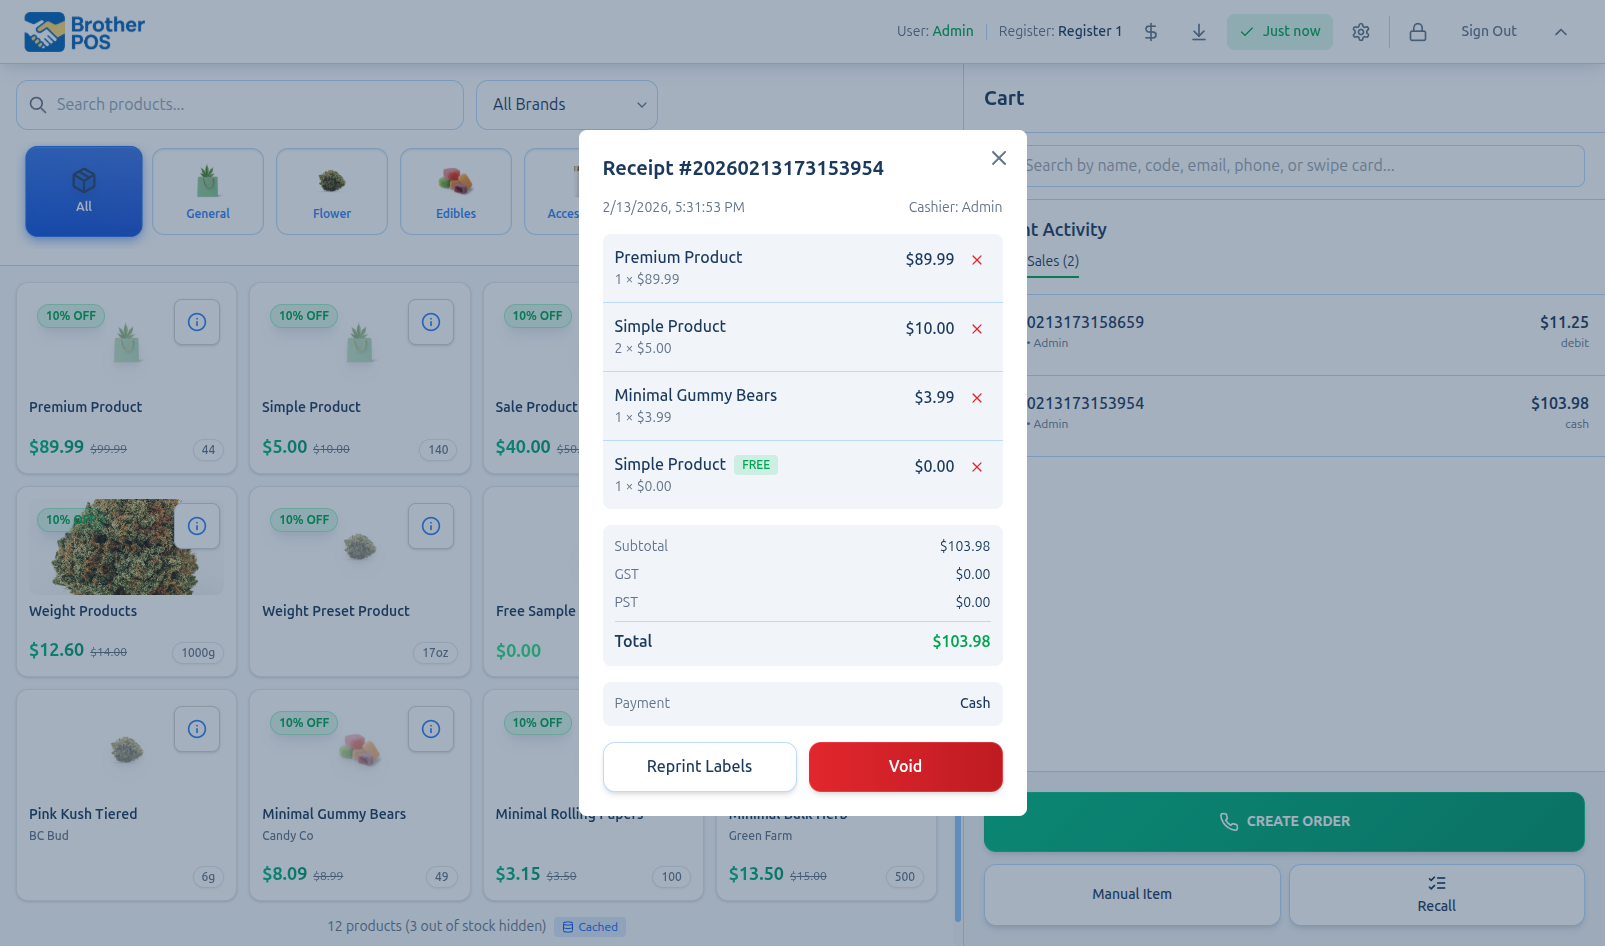This screenshot has width=1605, height=946.
Task: Switch to the General category
Action: point(208,192)
